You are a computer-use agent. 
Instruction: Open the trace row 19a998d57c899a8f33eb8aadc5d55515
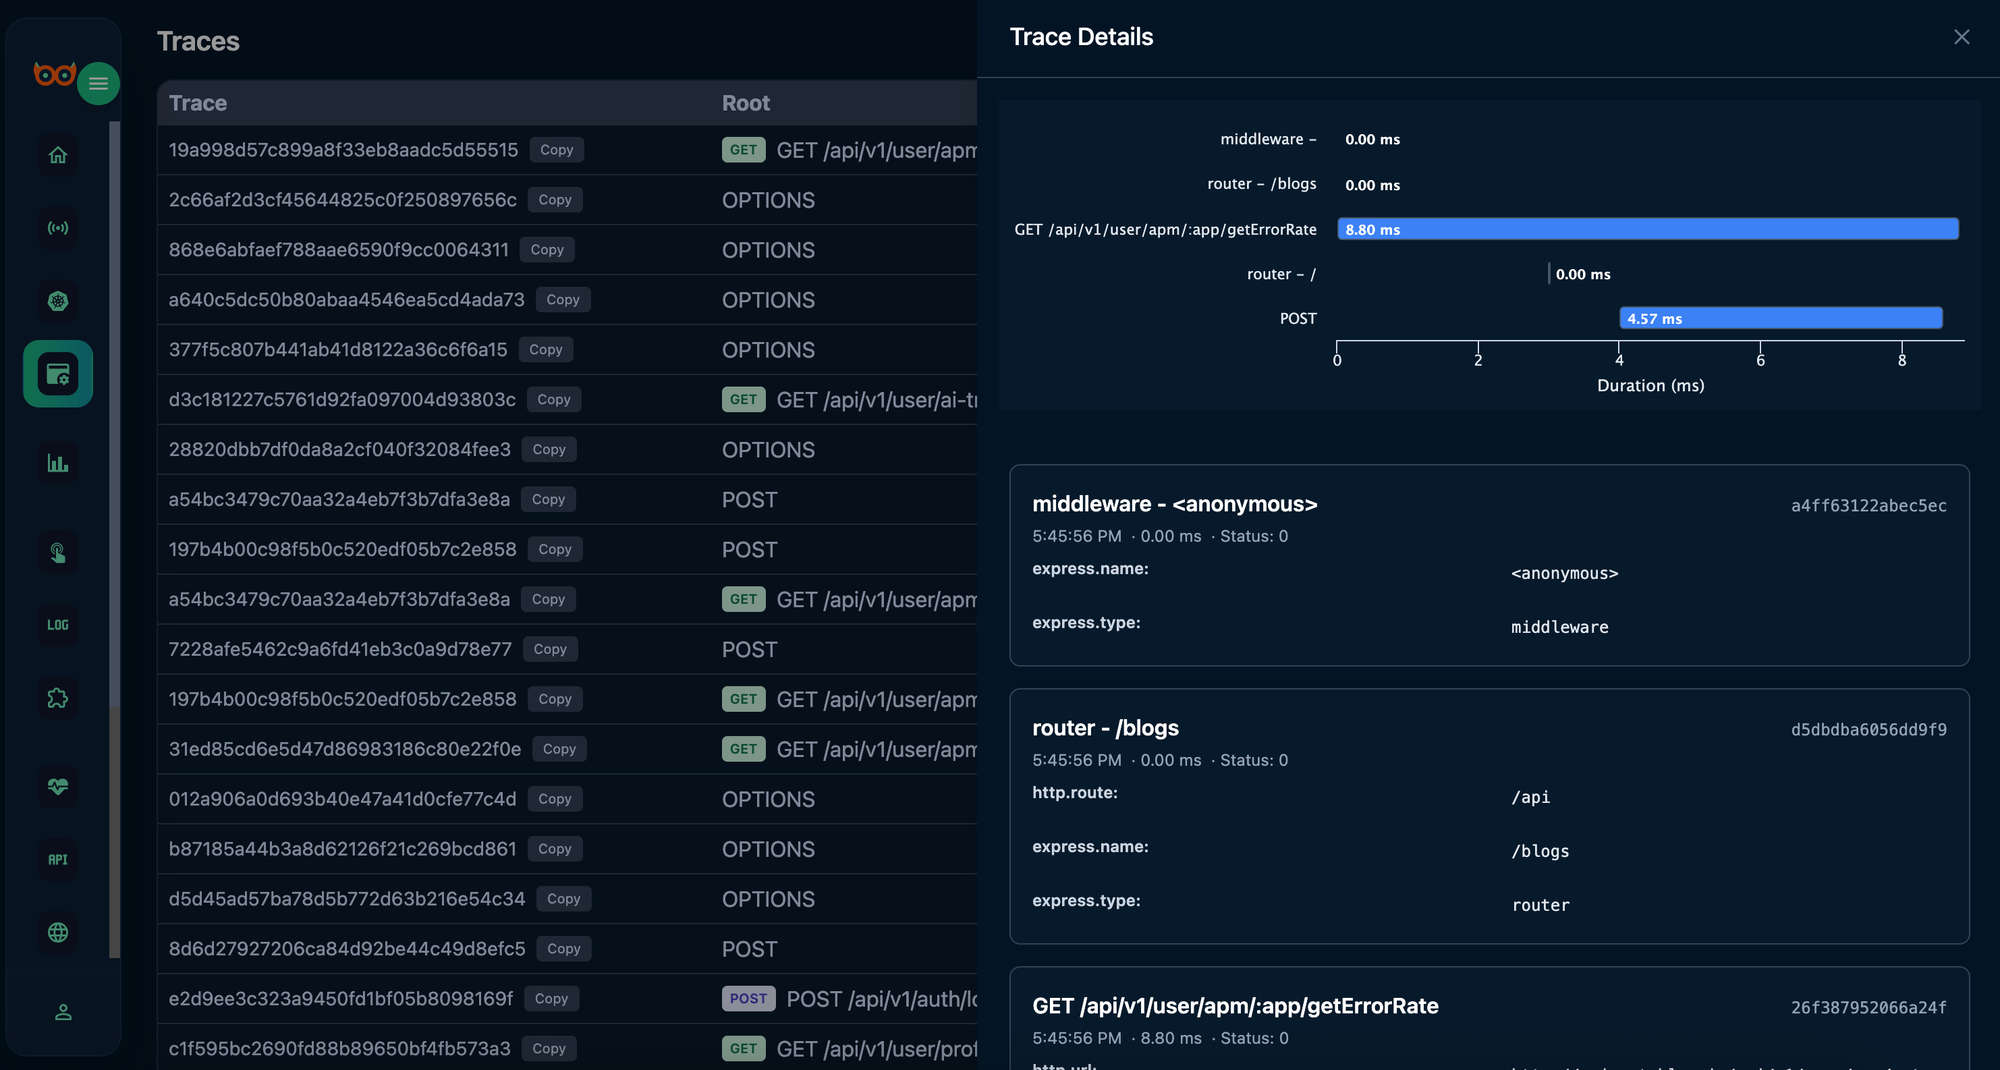click(x=567, y=150)
